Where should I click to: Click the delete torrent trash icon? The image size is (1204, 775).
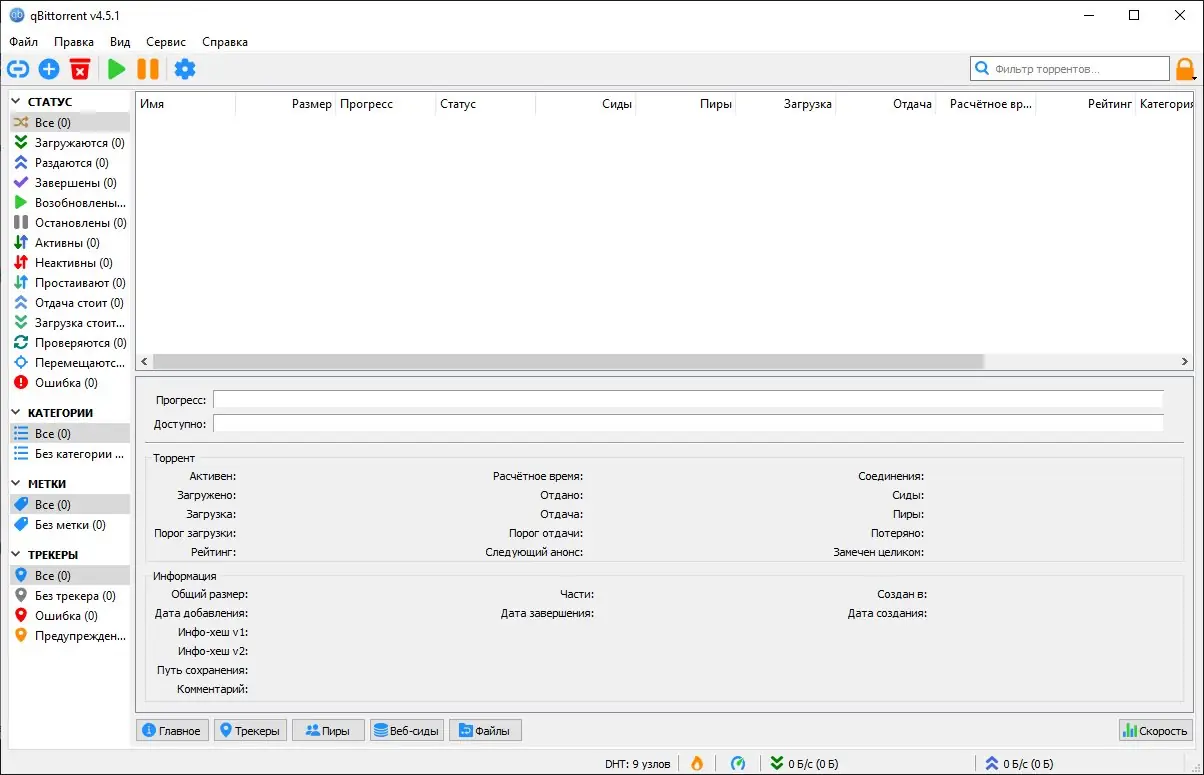coord(80,69)
